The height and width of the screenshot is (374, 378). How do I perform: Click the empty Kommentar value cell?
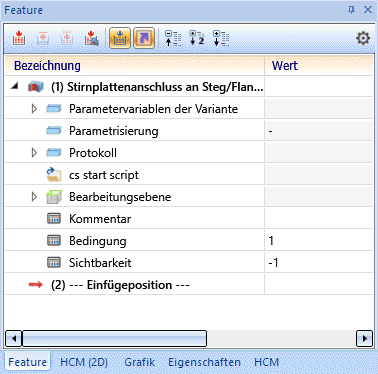click(319, 219)
